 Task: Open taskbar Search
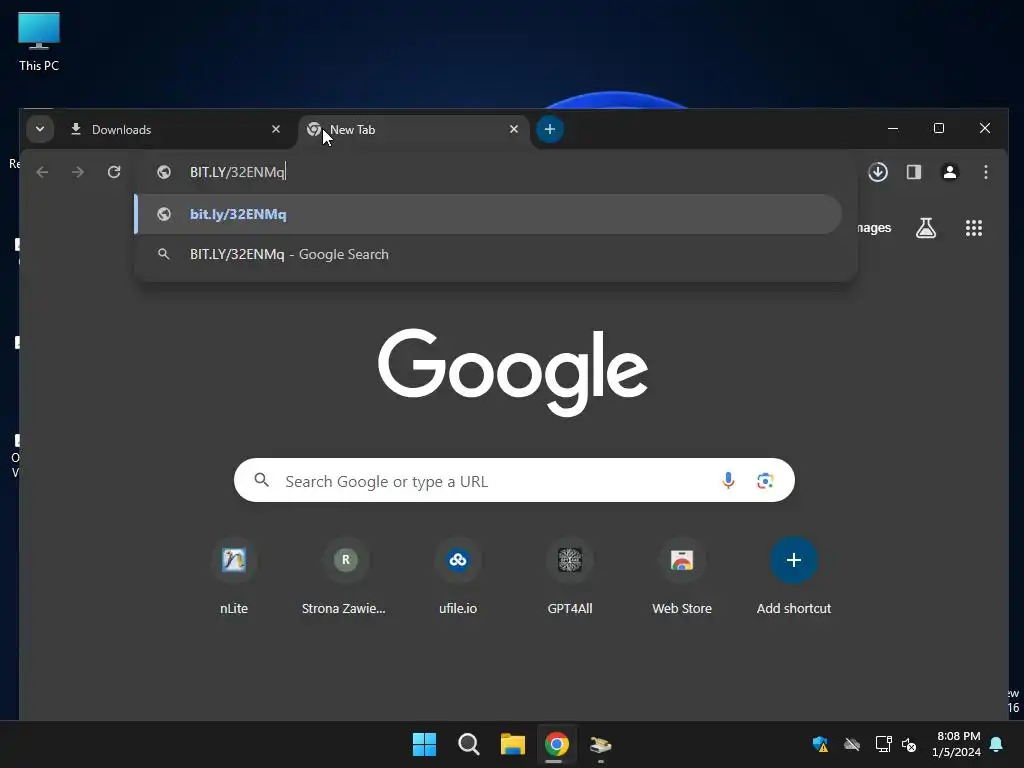[469, 744]
